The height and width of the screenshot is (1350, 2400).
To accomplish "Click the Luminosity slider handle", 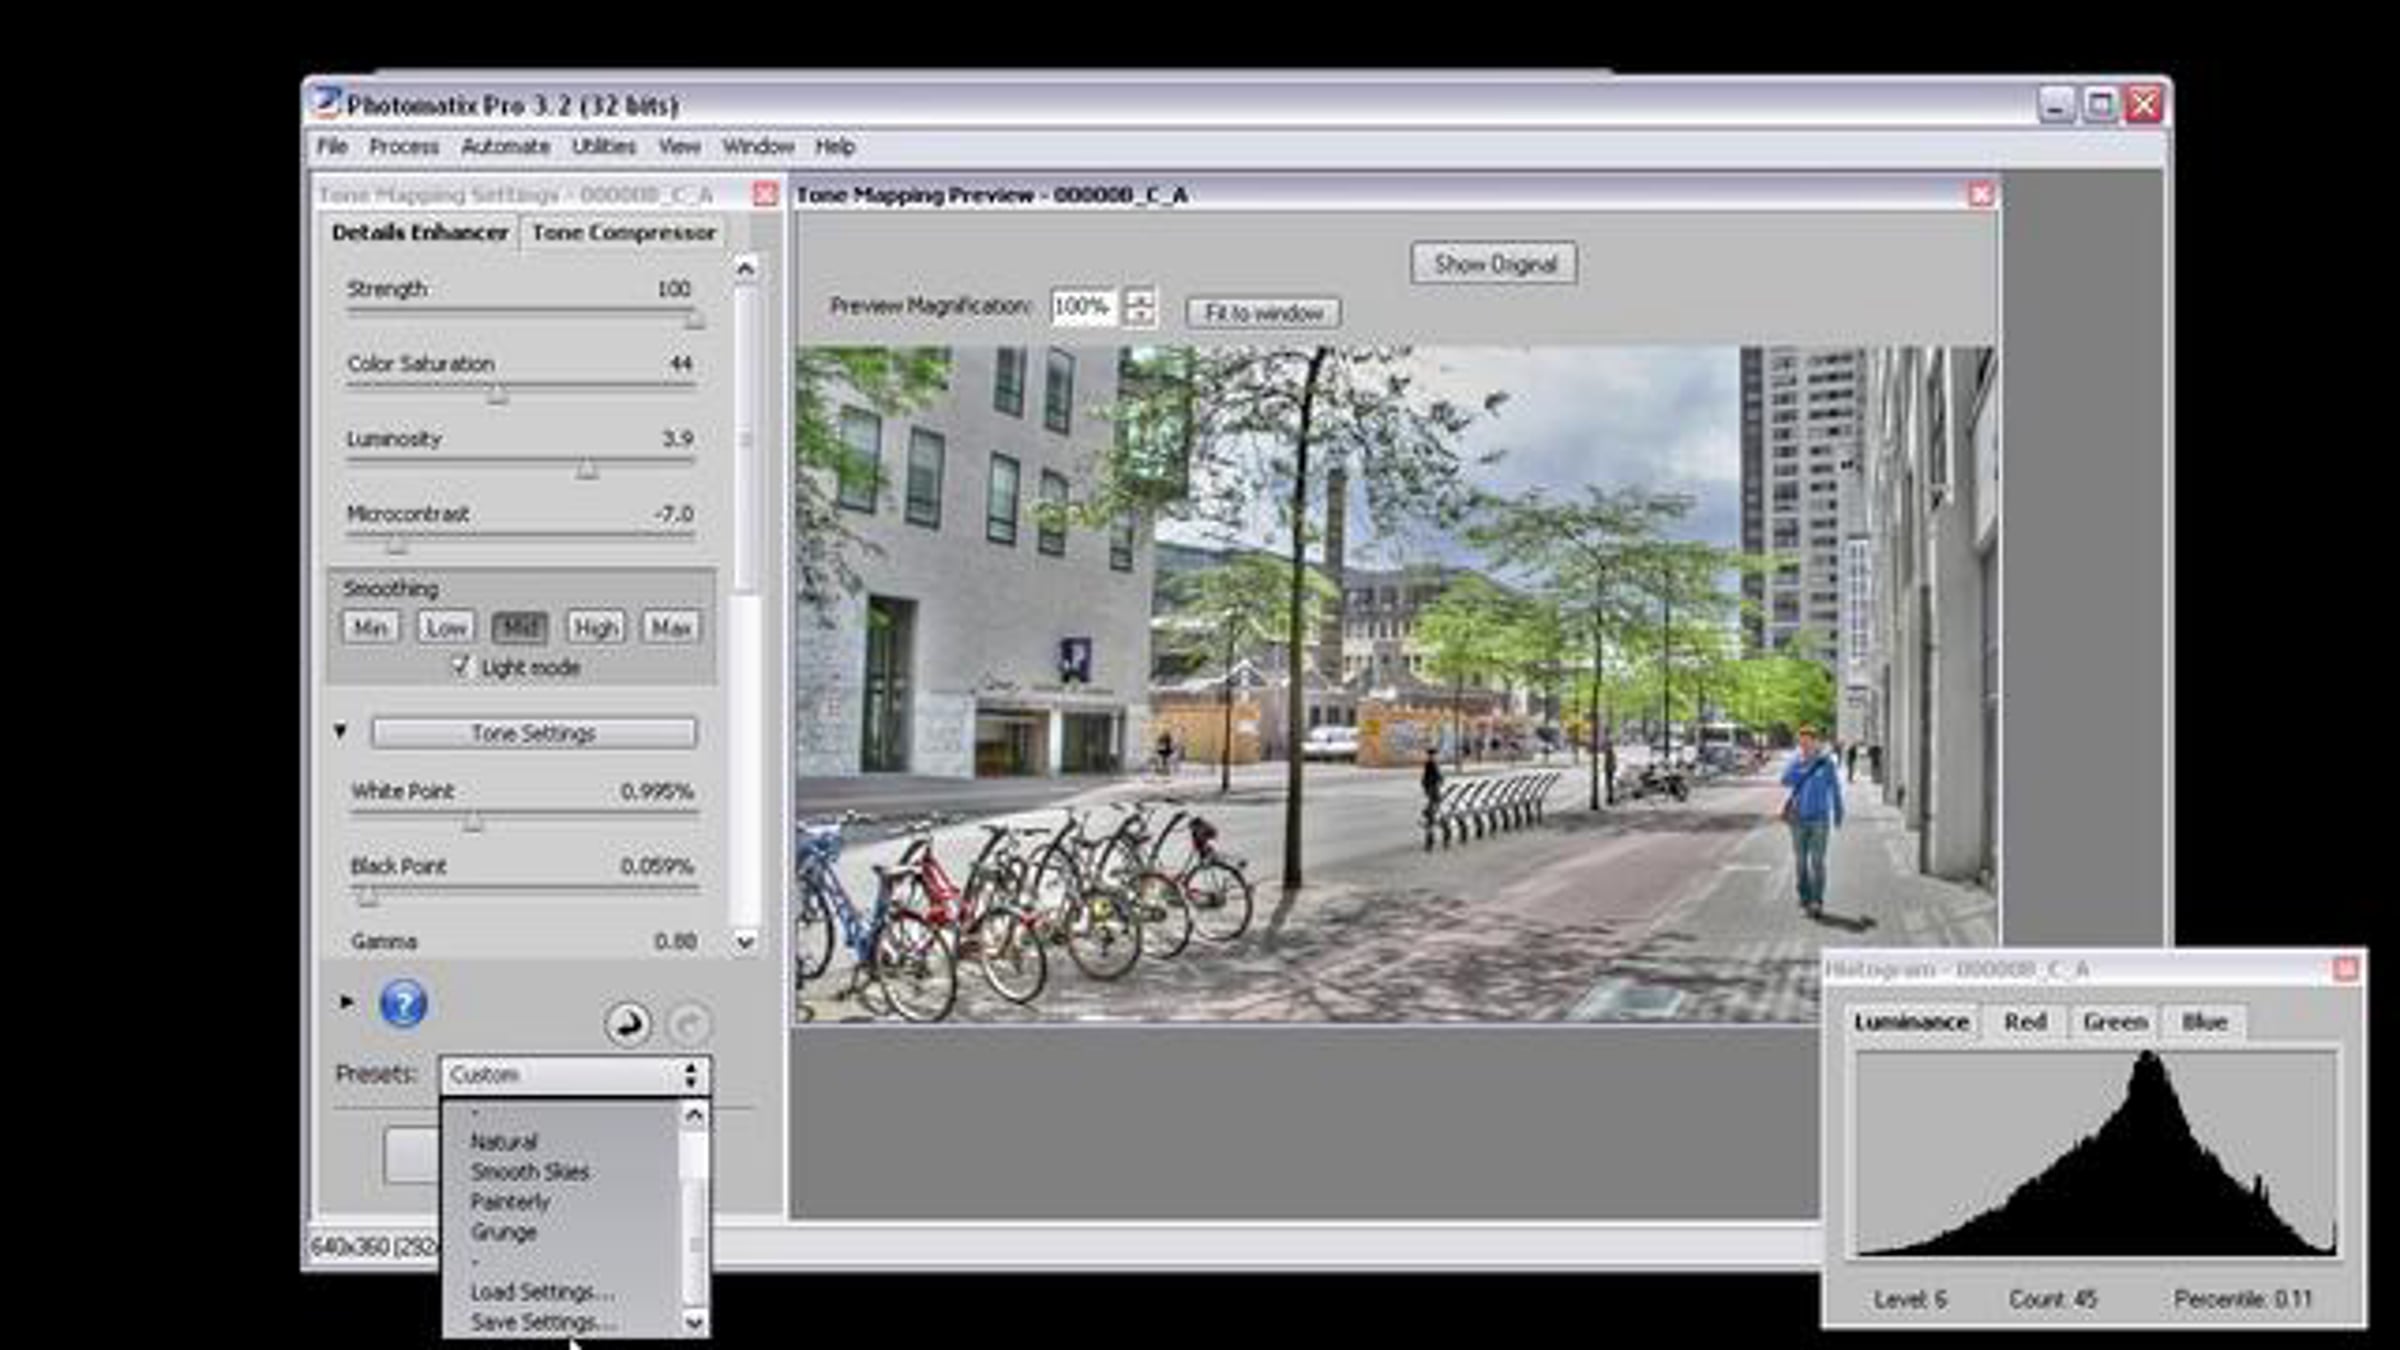I will (587, 469).
